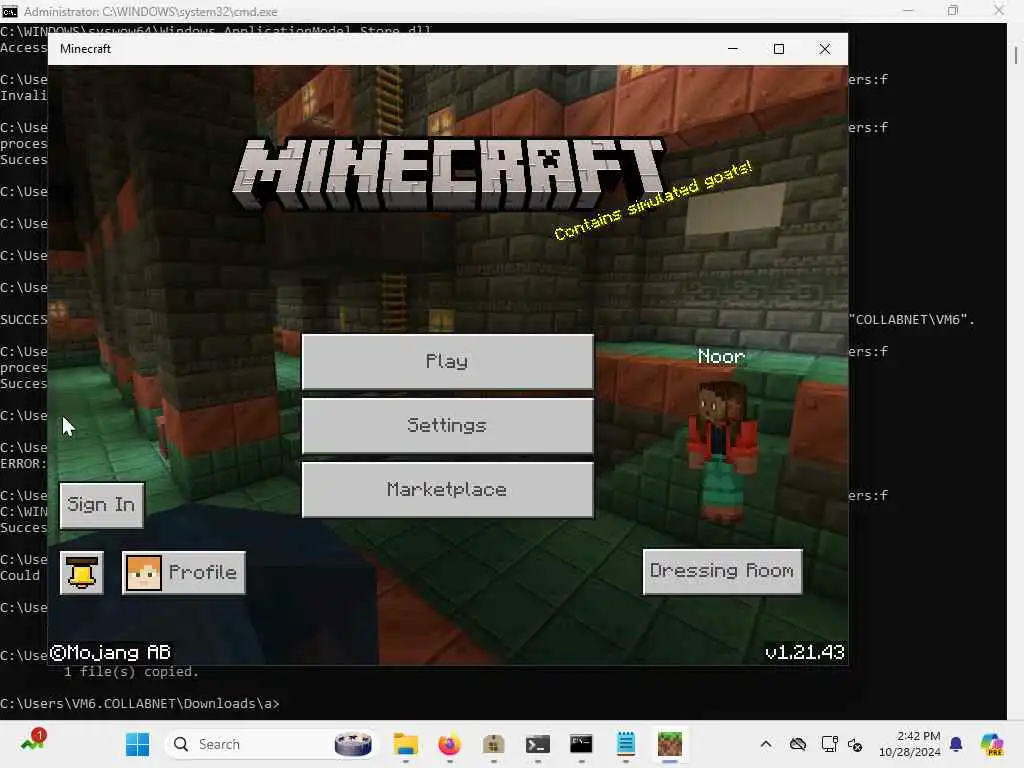Click the version number v1.21.43
1024x768 pixels.
coord(805,652)
